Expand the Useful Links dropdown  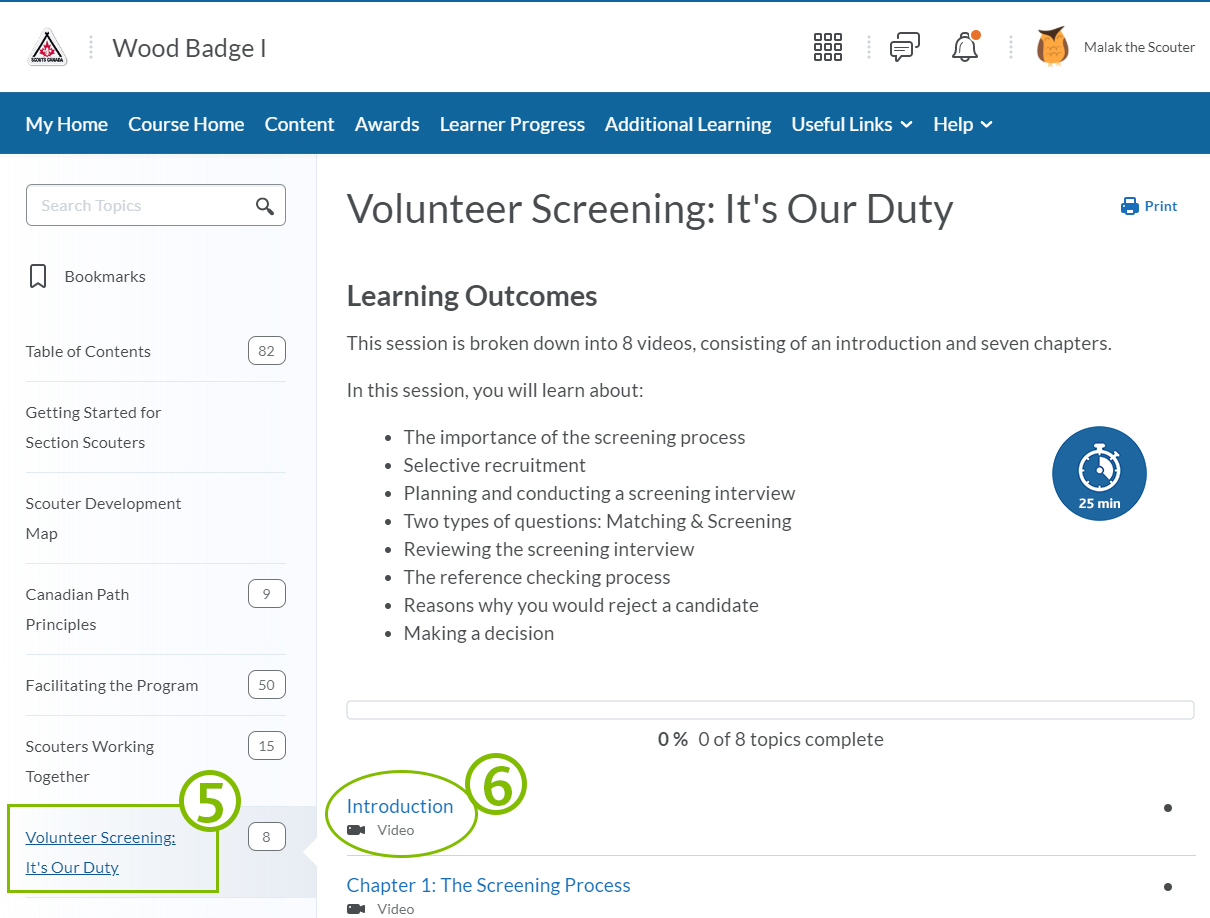[851, 123]
